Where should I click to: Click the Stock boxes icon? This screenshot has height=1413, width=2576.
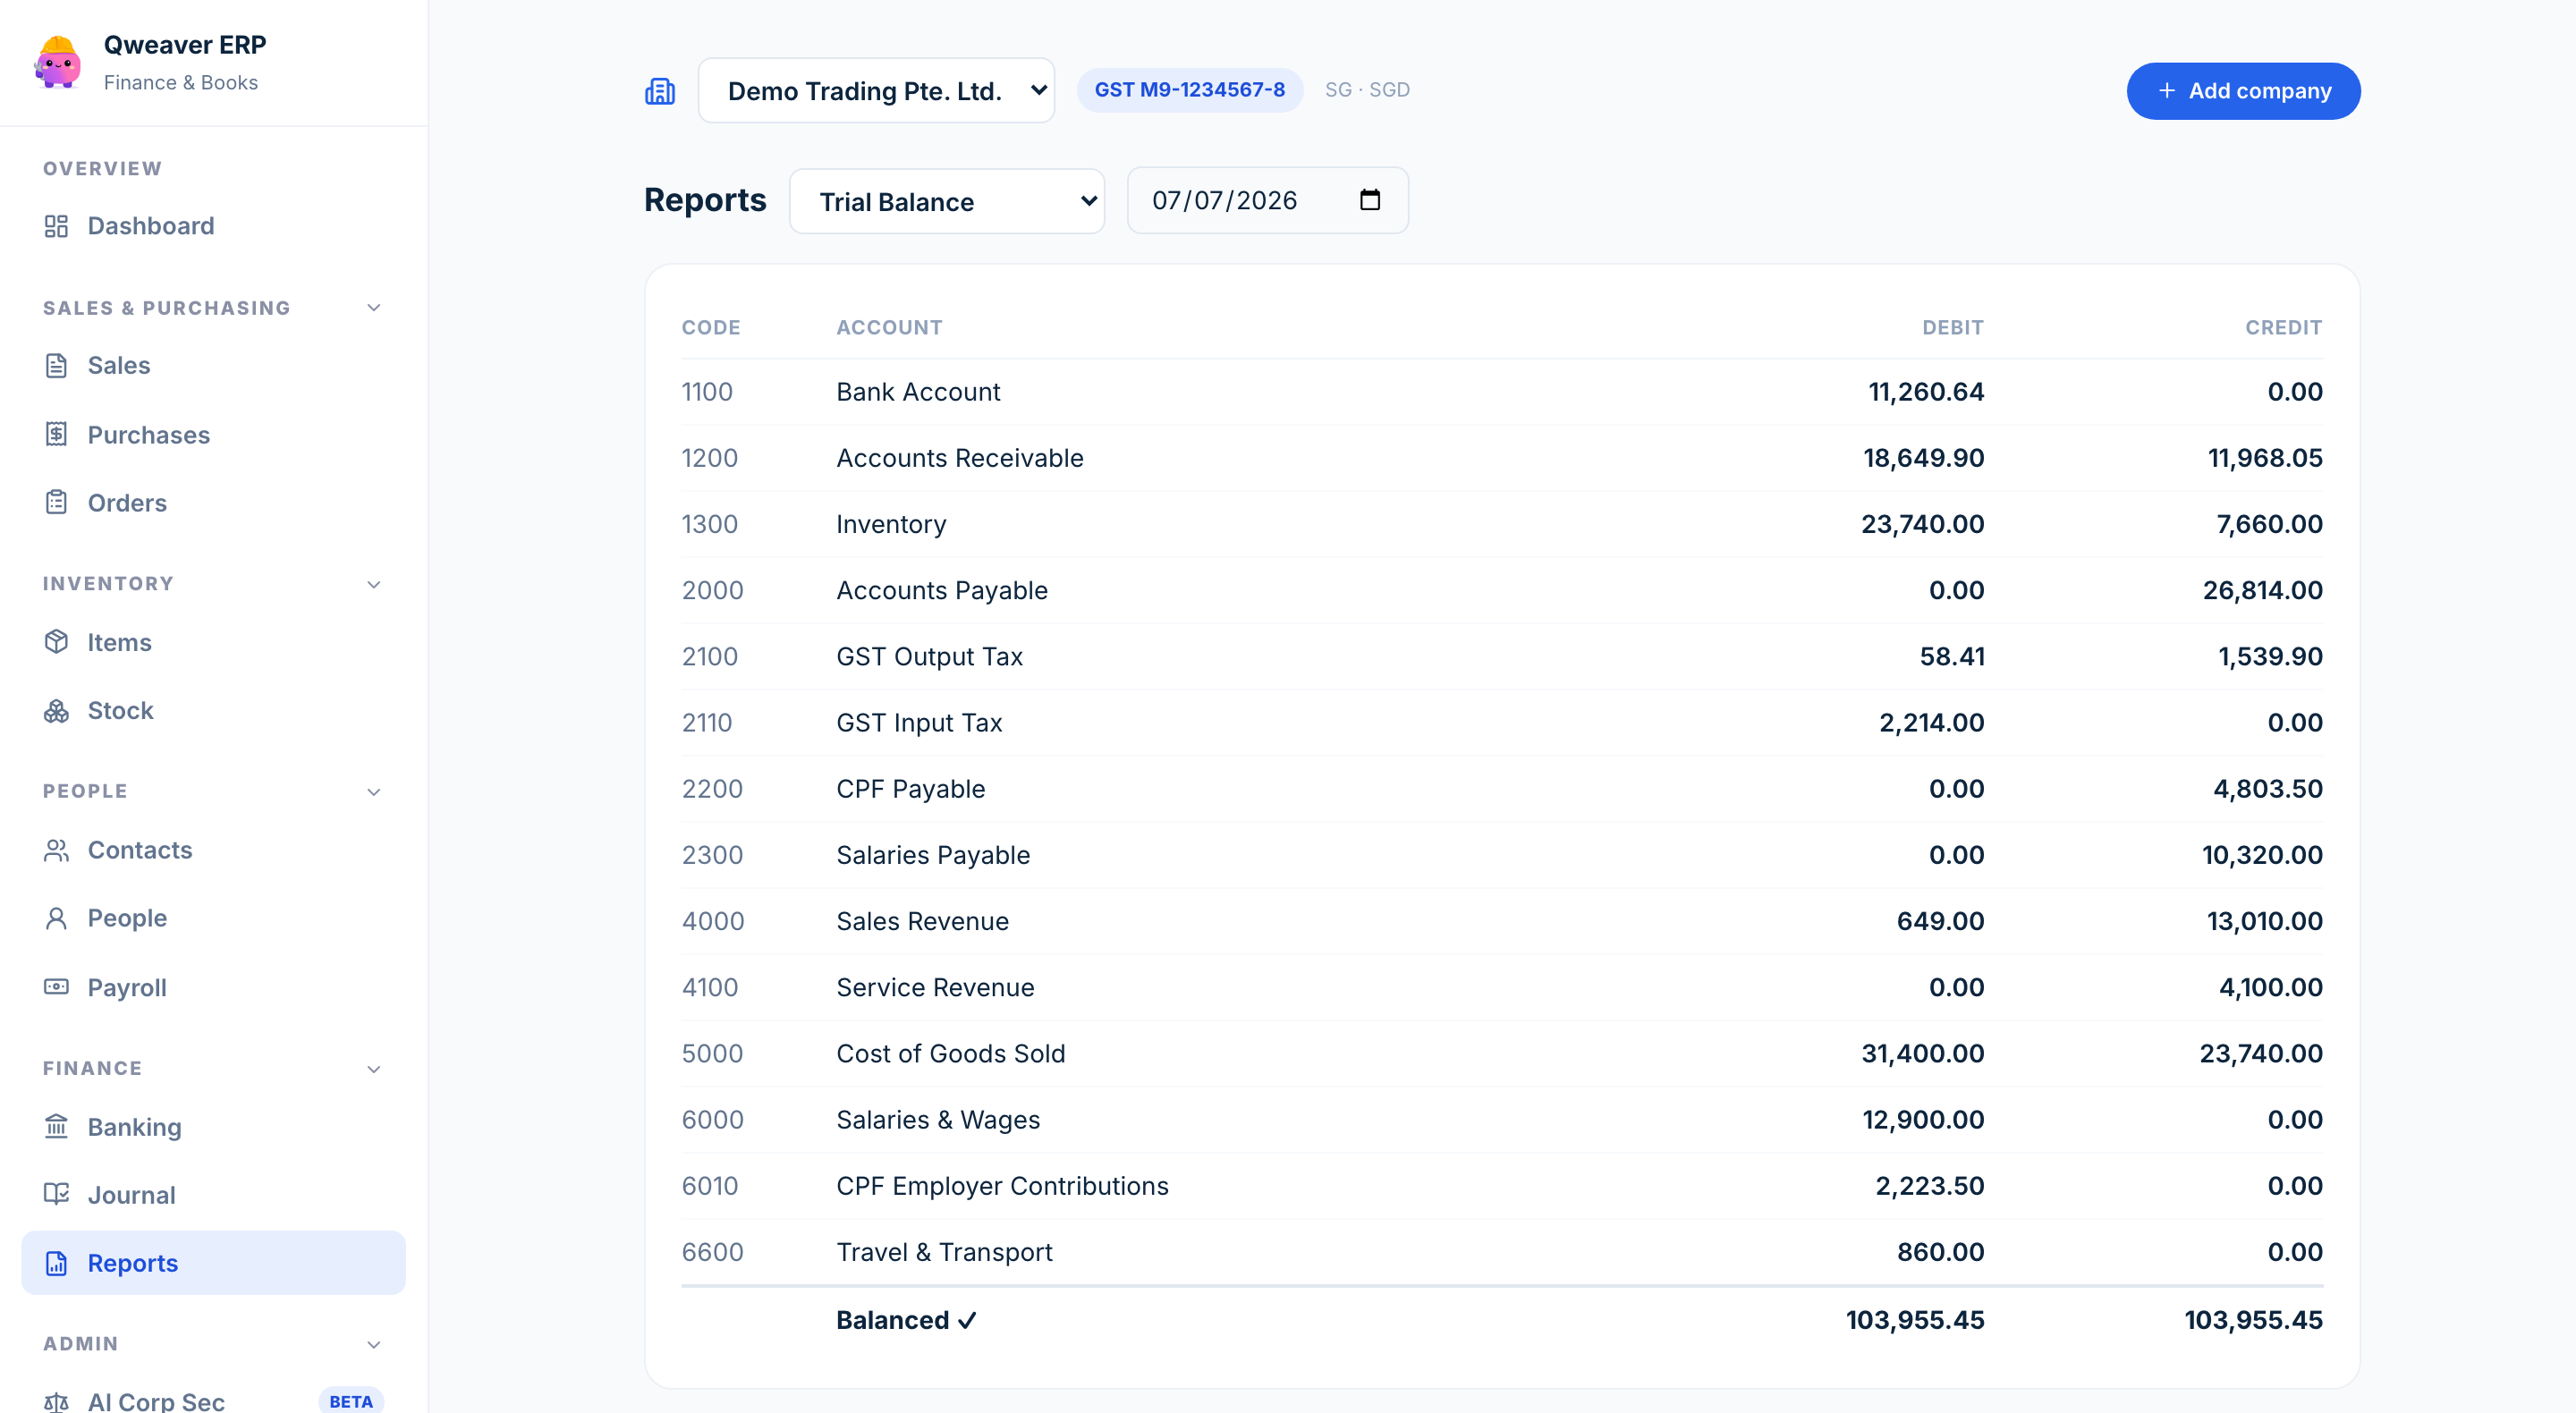pos(56,710)
